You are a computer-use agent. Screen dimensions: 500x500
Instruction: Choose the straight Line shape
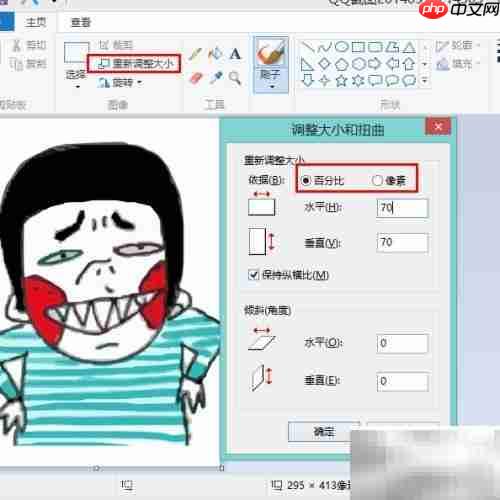[308, 47]
